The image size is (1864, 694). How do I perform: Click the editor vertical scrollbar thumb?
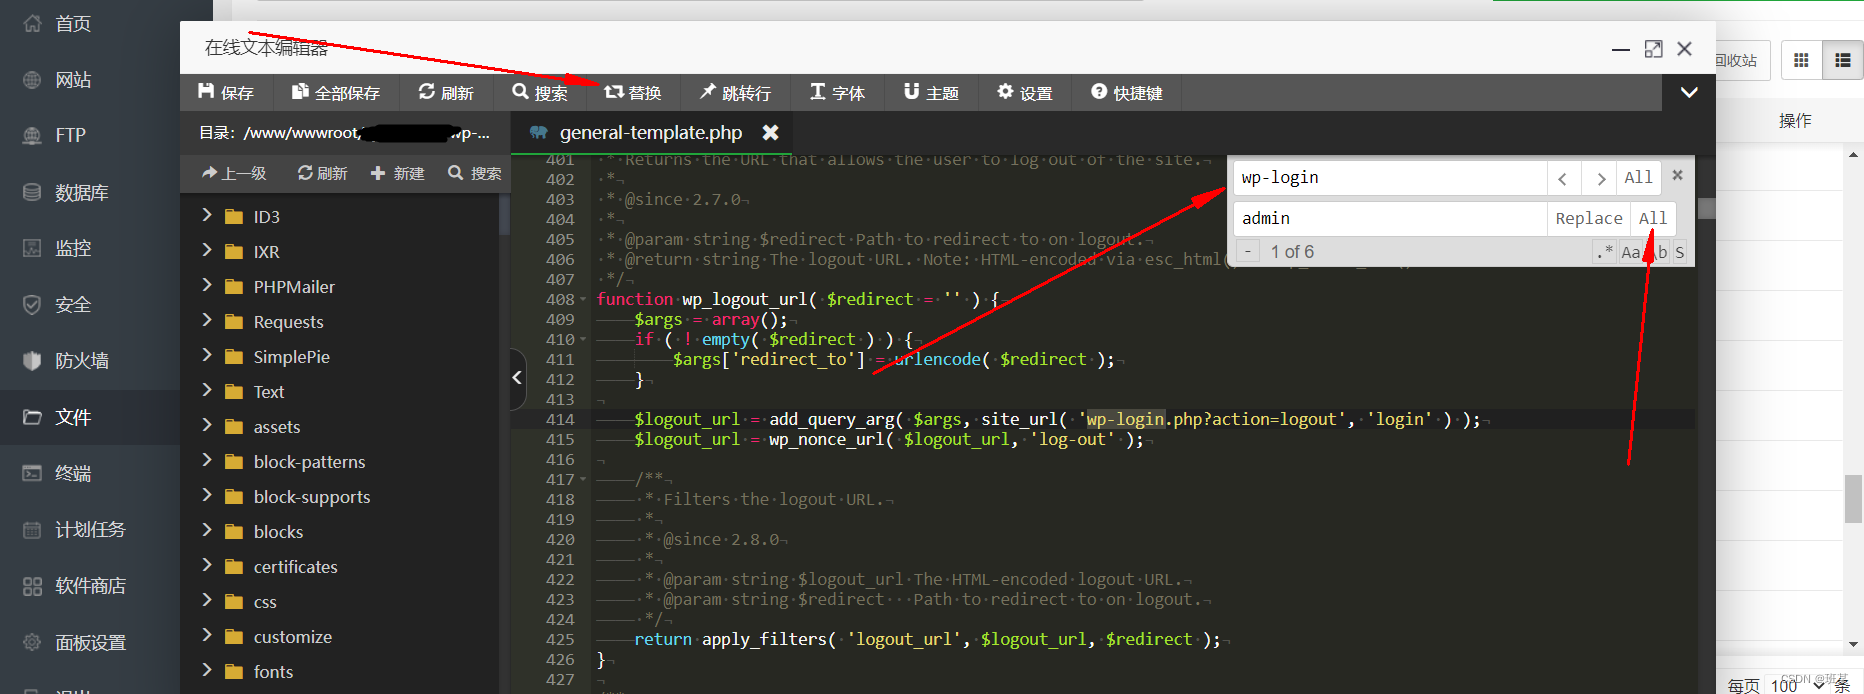click(1706, 208)
